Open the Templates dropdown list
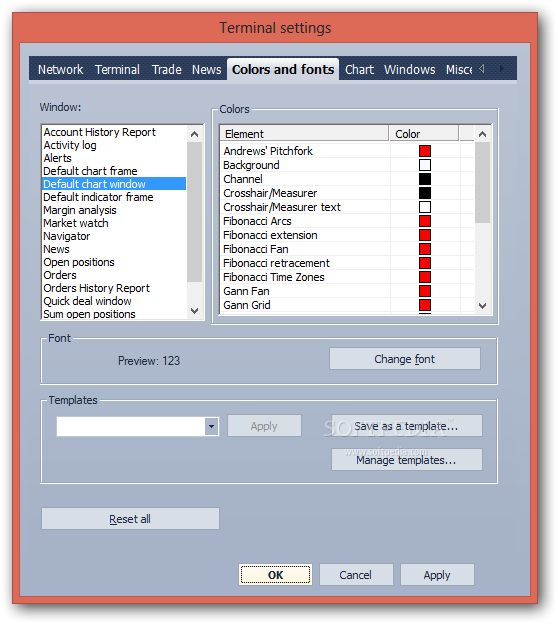 pos(211,426)
